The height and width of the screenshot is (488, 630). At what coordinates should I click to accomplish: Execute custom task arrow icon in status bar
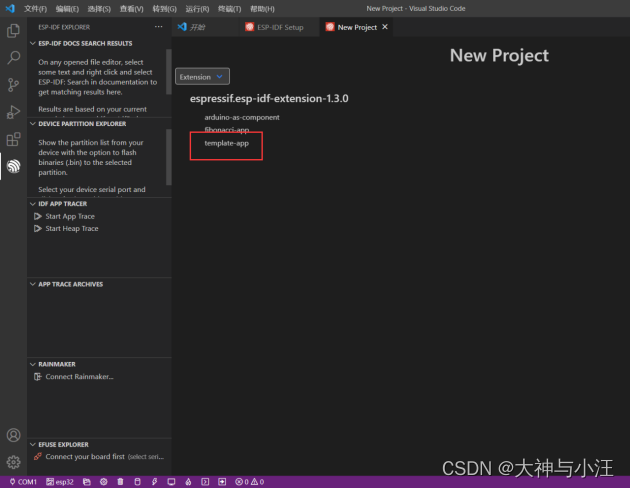click(222, 482)
